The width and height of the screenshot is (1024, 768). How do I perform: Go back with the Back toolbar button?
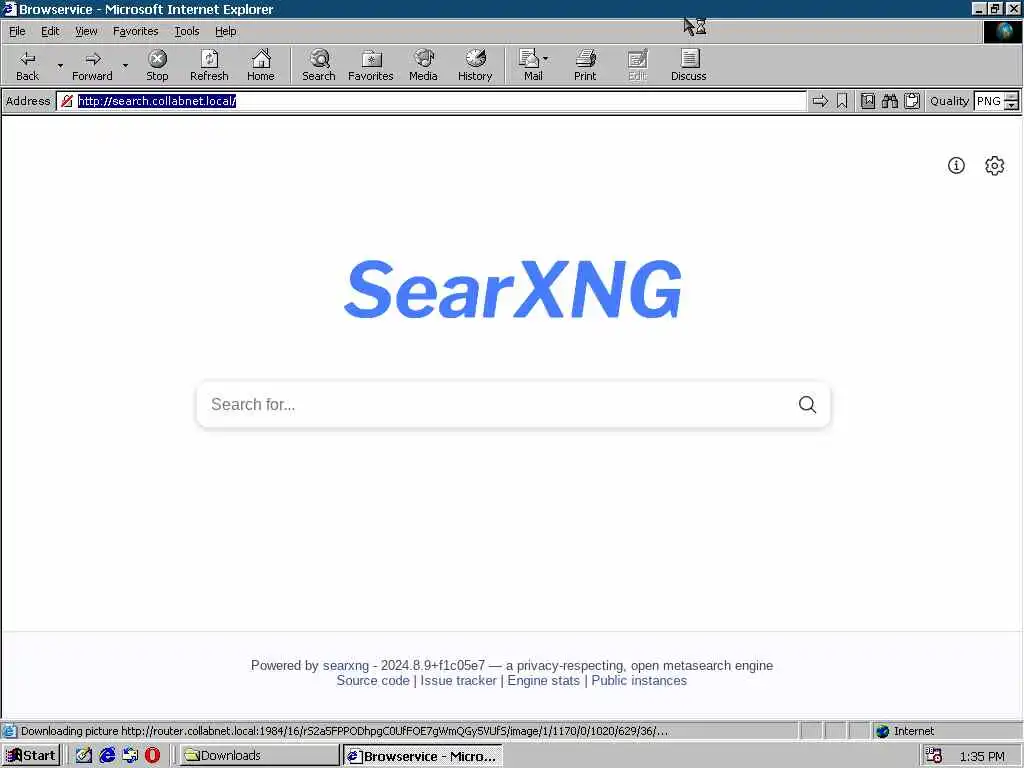coord(27,65)
